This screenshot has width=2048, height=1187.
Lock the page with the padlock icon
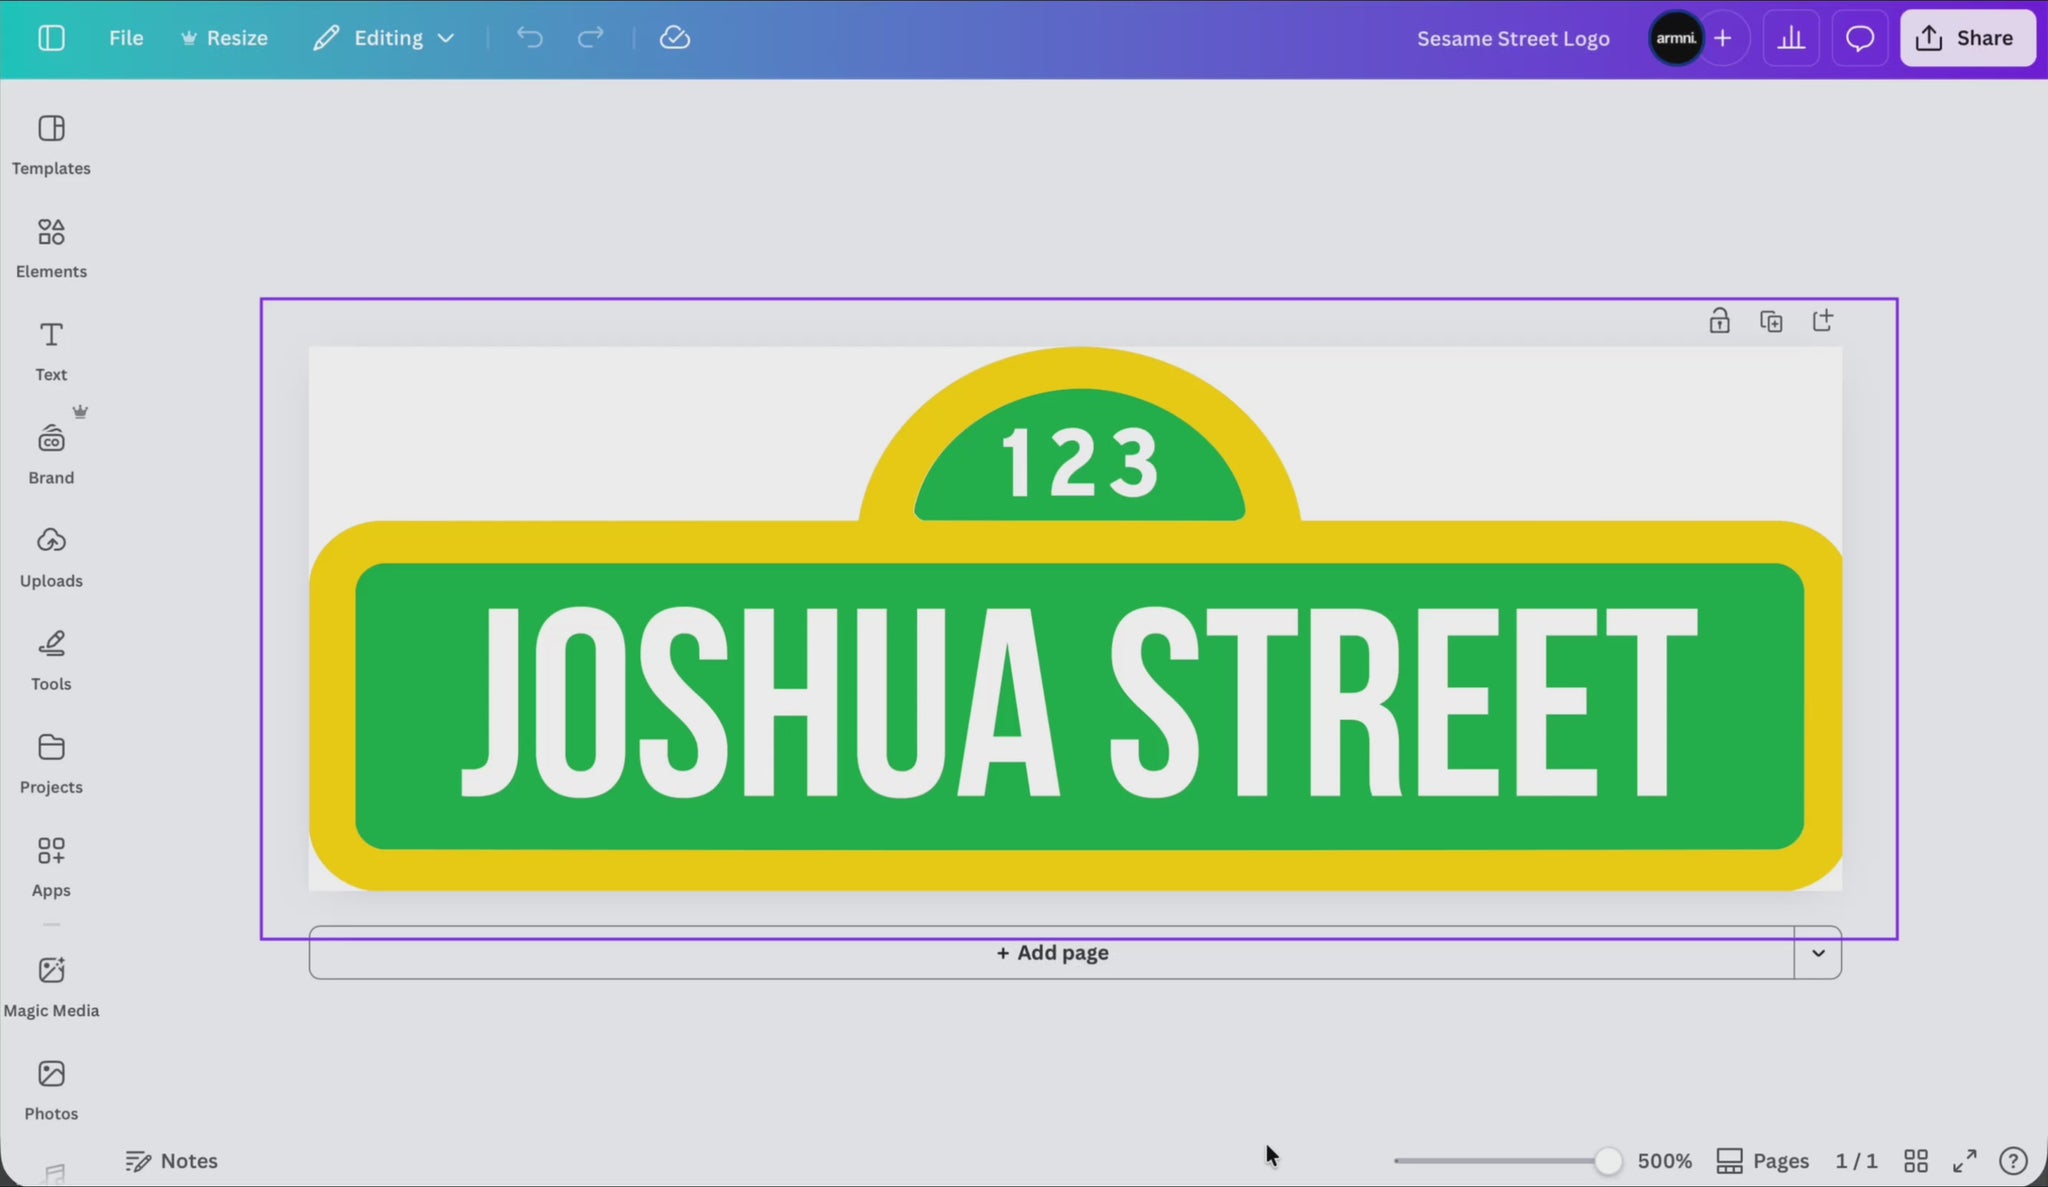click(1719, 322)
